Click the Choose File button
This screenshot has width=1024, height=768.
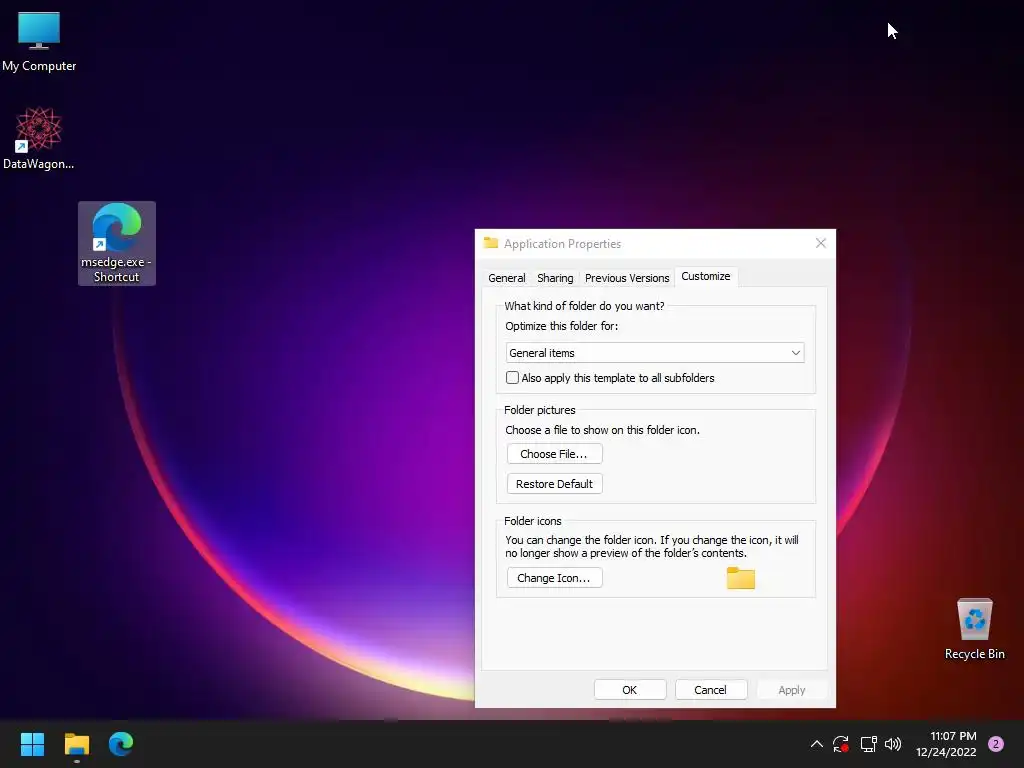click(x=554, y=454)
